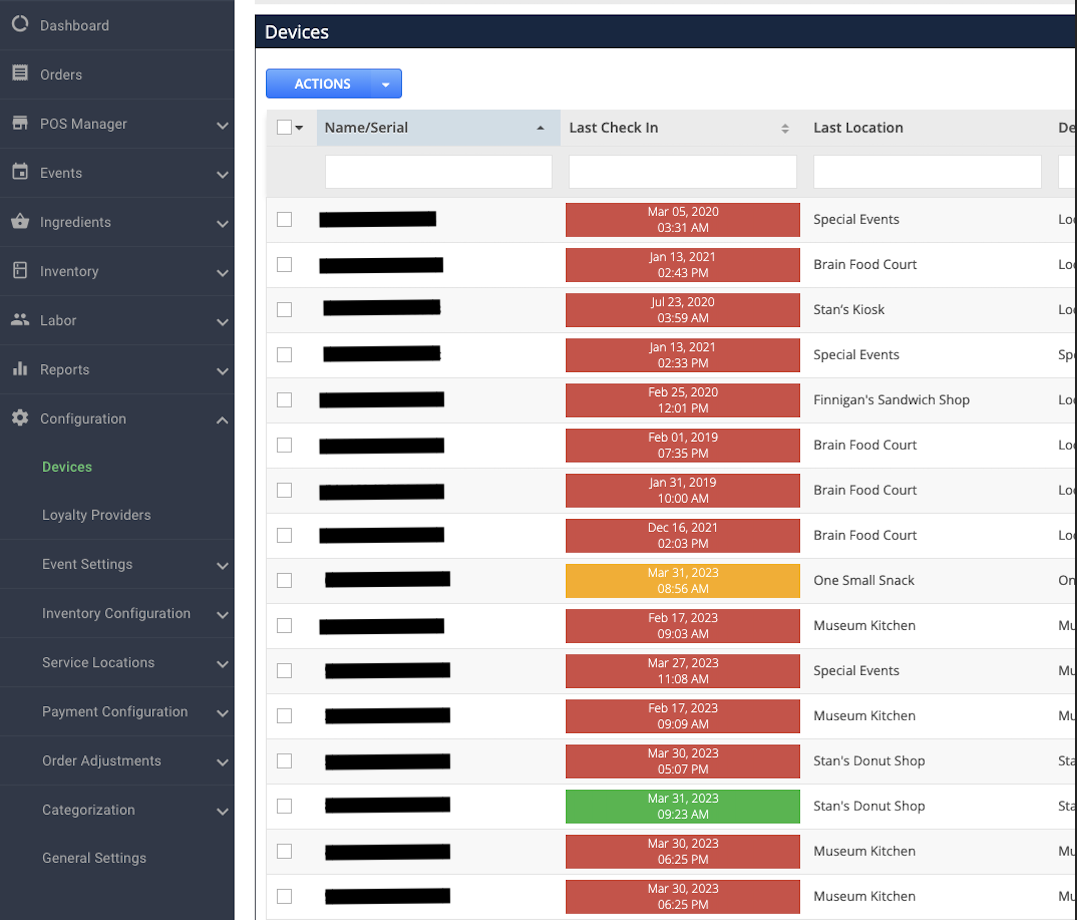Screen dimensions: 1077x920
Task: Check the row with Mar 05, 2020 check-in
Action: tap(284, 219)
